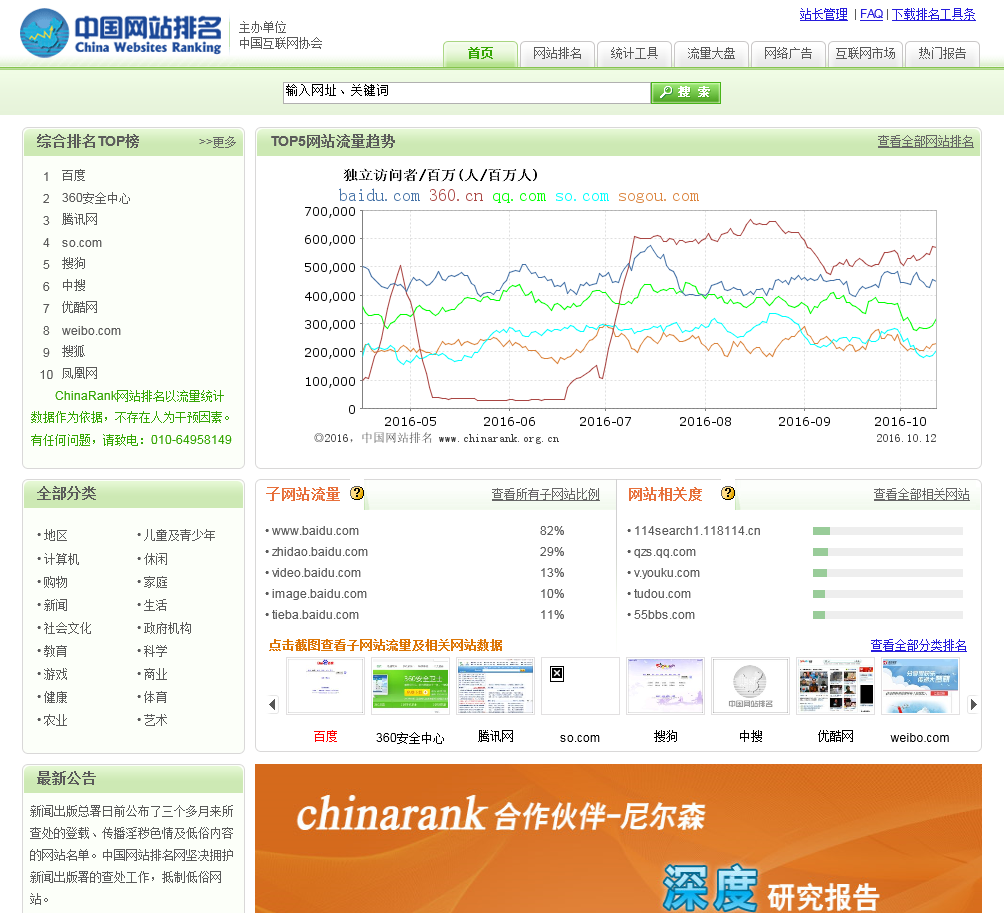Click the relevance bar for qzs.qq.com

[x=887, y=552]
